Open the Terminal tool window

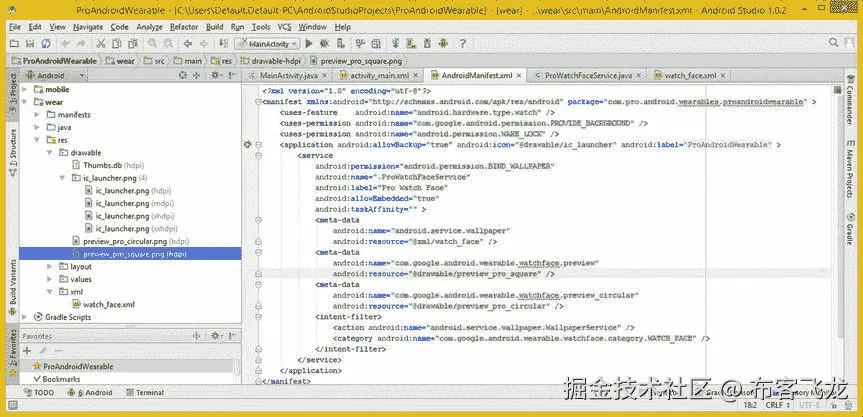[x=145, y=393]
